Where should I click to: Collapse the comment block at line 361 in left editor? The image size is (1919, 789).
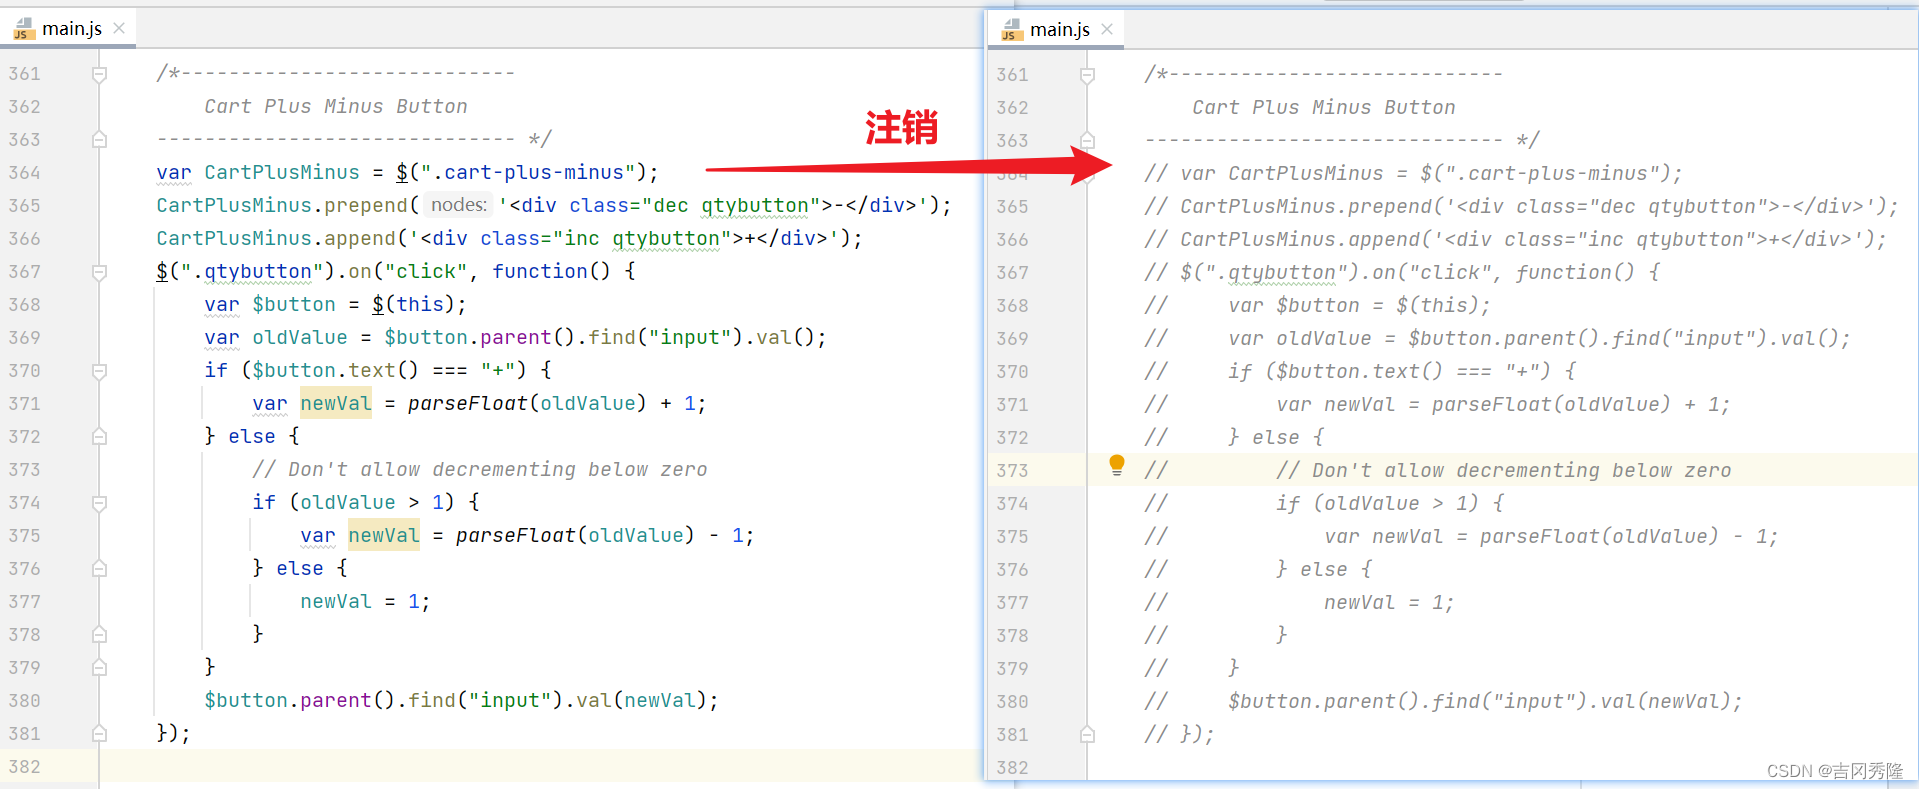tap(99, 74)
